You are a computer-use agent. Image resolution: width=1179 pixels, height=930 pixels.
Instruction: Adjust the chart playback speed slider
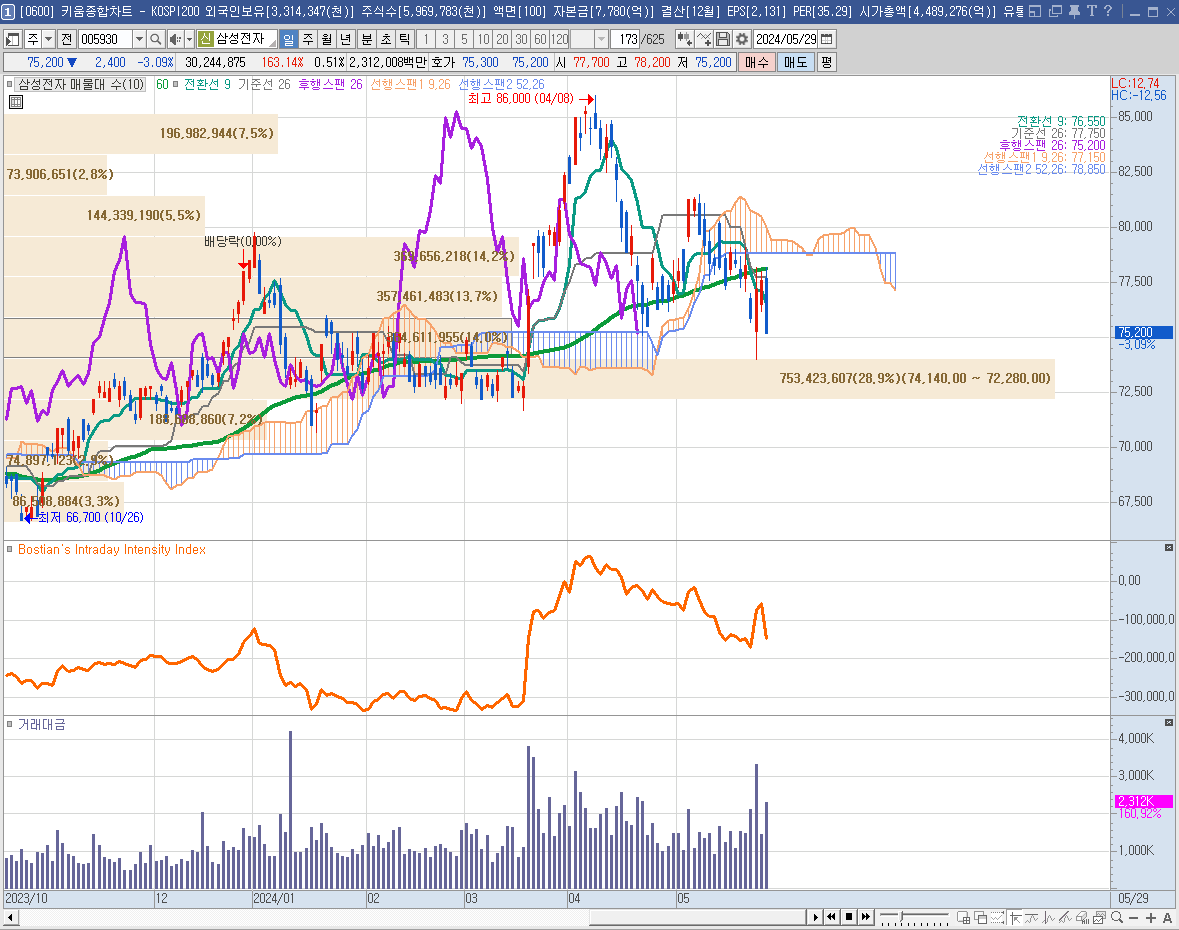(902, 915)
